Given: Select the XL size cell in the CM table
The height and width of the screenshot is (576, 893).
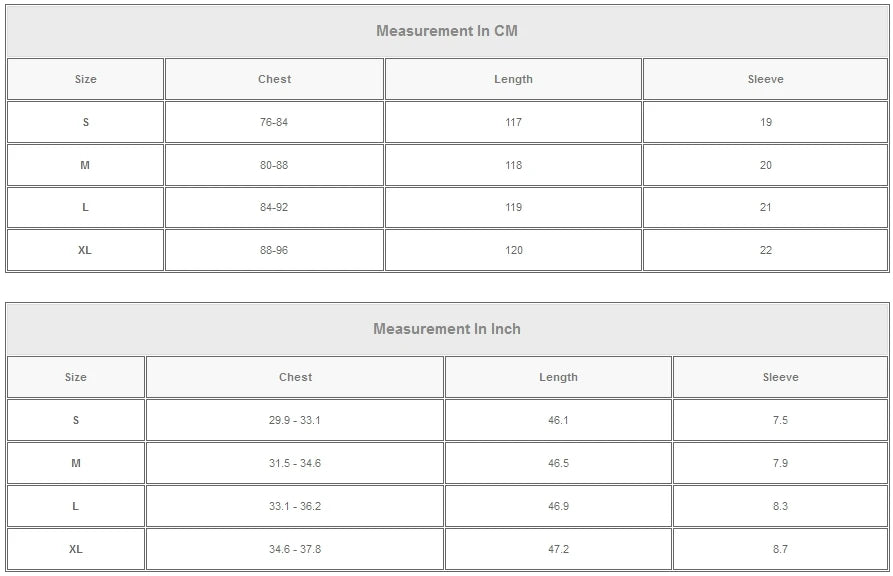Looking at the screenshot, I should tap(85, 250).
